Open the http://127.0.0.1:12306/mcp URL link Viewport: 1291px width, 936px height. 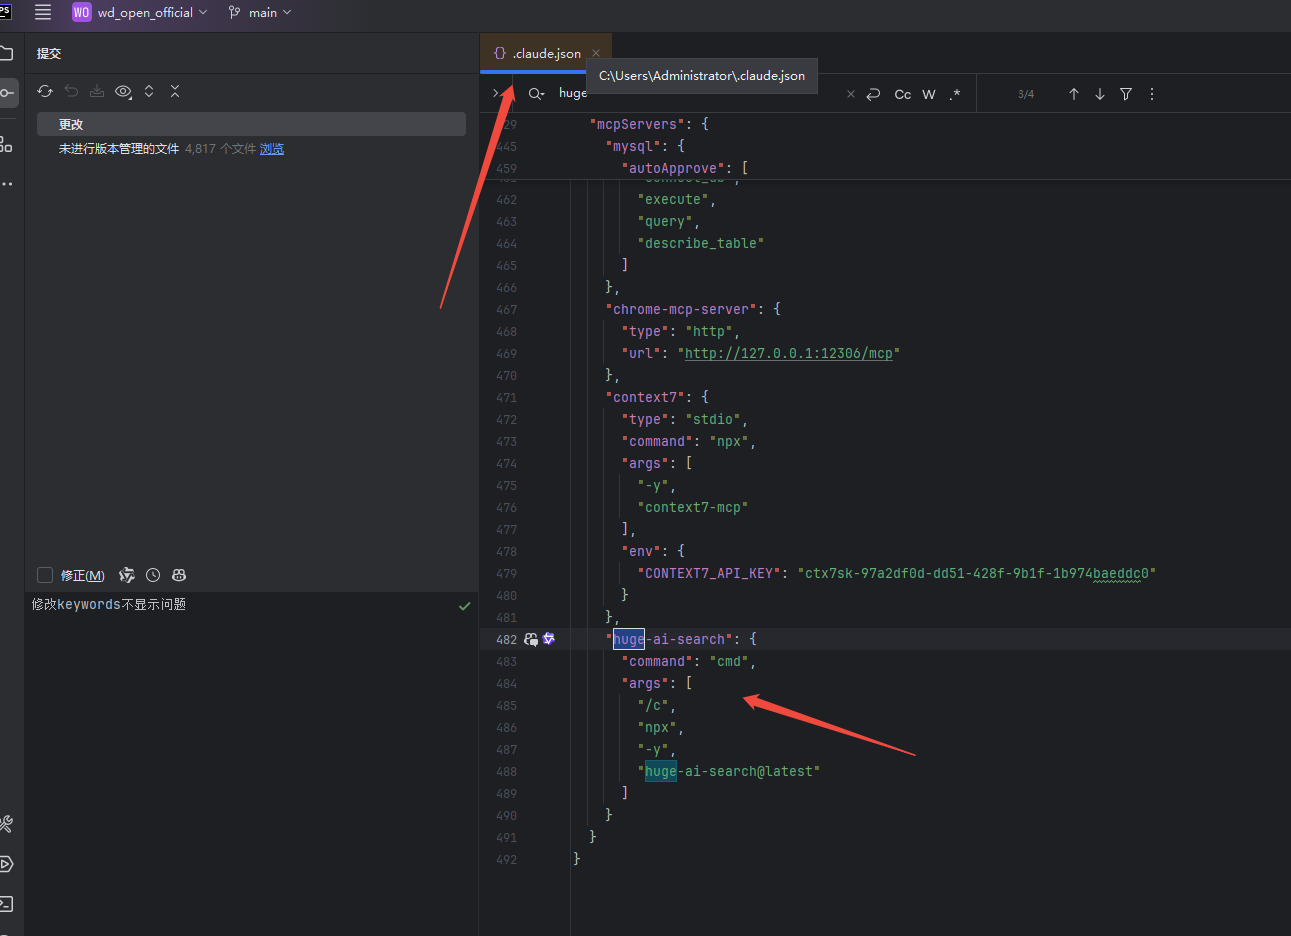point(788,353)
